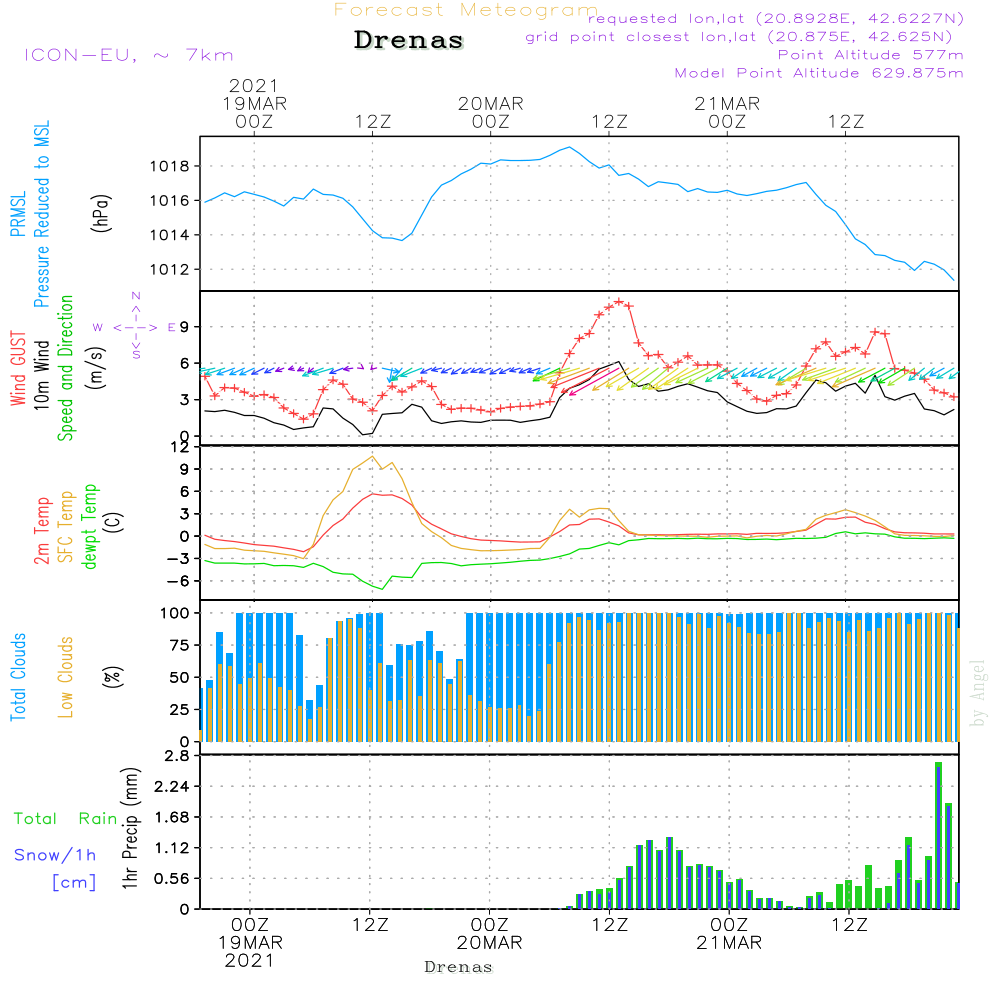Click the '2.8' precipitation axis tick
1000x1000 pixels.
coord(177,756)
